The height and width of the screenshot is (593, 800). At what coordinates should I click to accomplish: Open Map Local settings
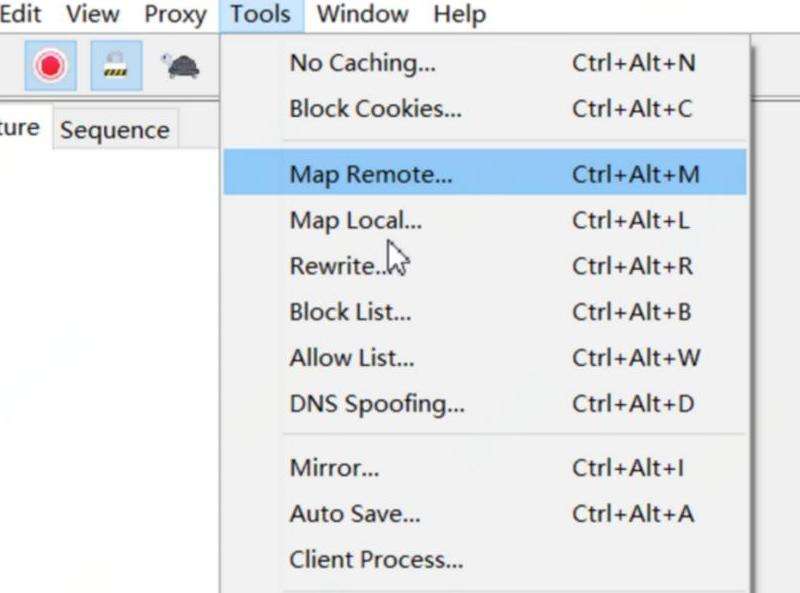tap(485, 220)
